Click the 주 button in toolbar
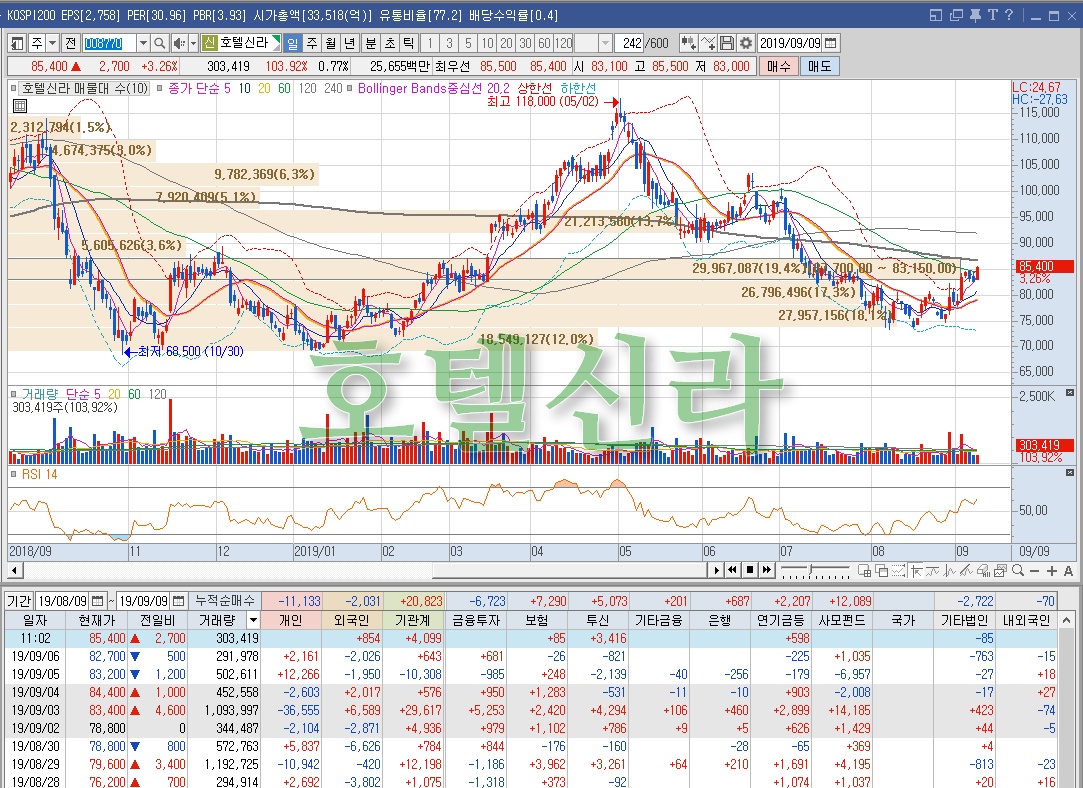 click(37, 44)
